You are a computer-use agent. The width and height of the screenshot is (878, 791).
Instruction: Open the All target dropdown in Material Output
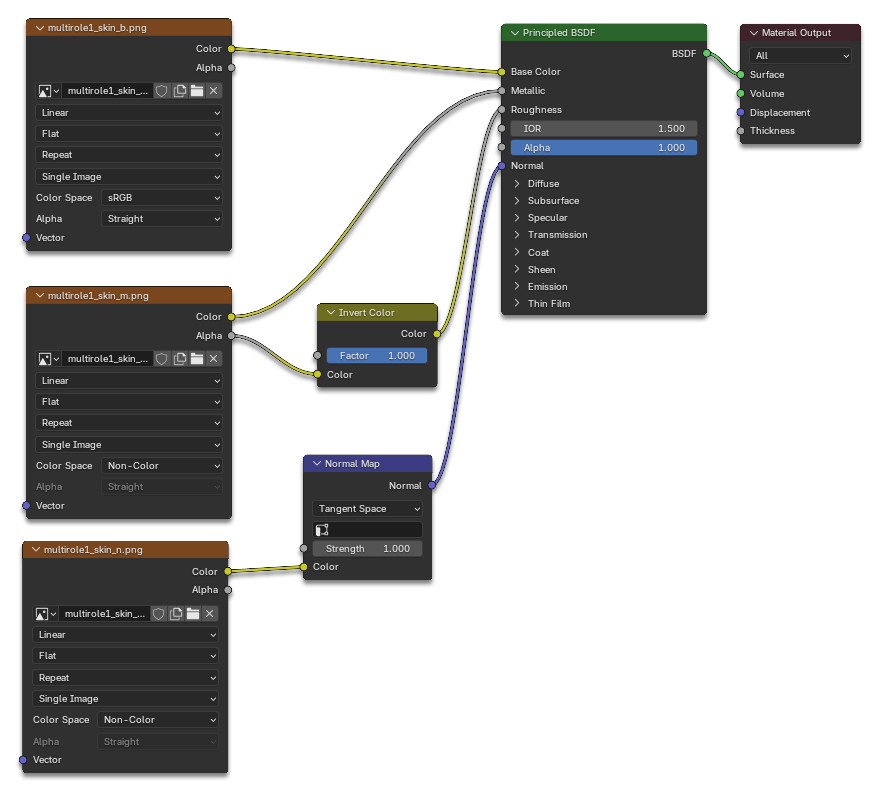pos(801,55)
